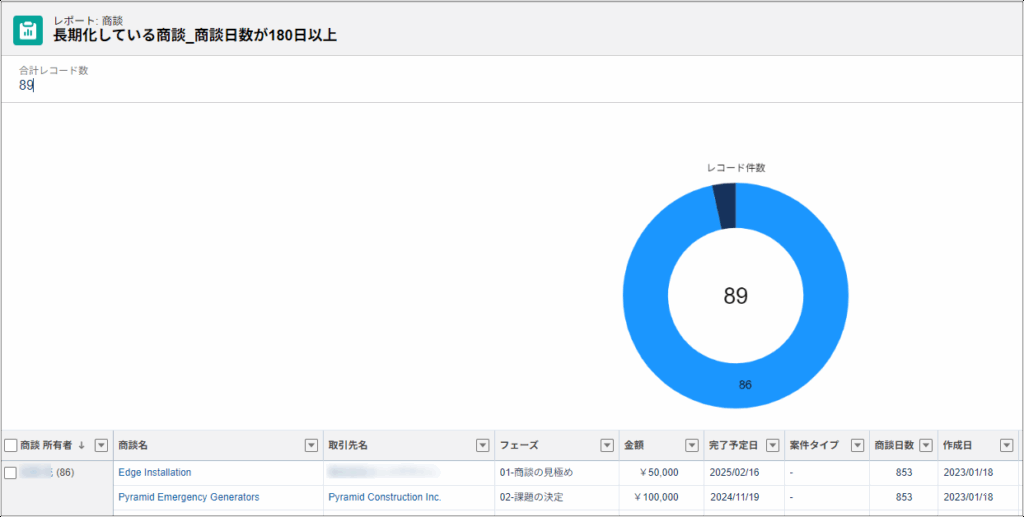Open the 金額 column dropdown arrow
This screenshot has width=1024, height=517.
click(691, 446)
